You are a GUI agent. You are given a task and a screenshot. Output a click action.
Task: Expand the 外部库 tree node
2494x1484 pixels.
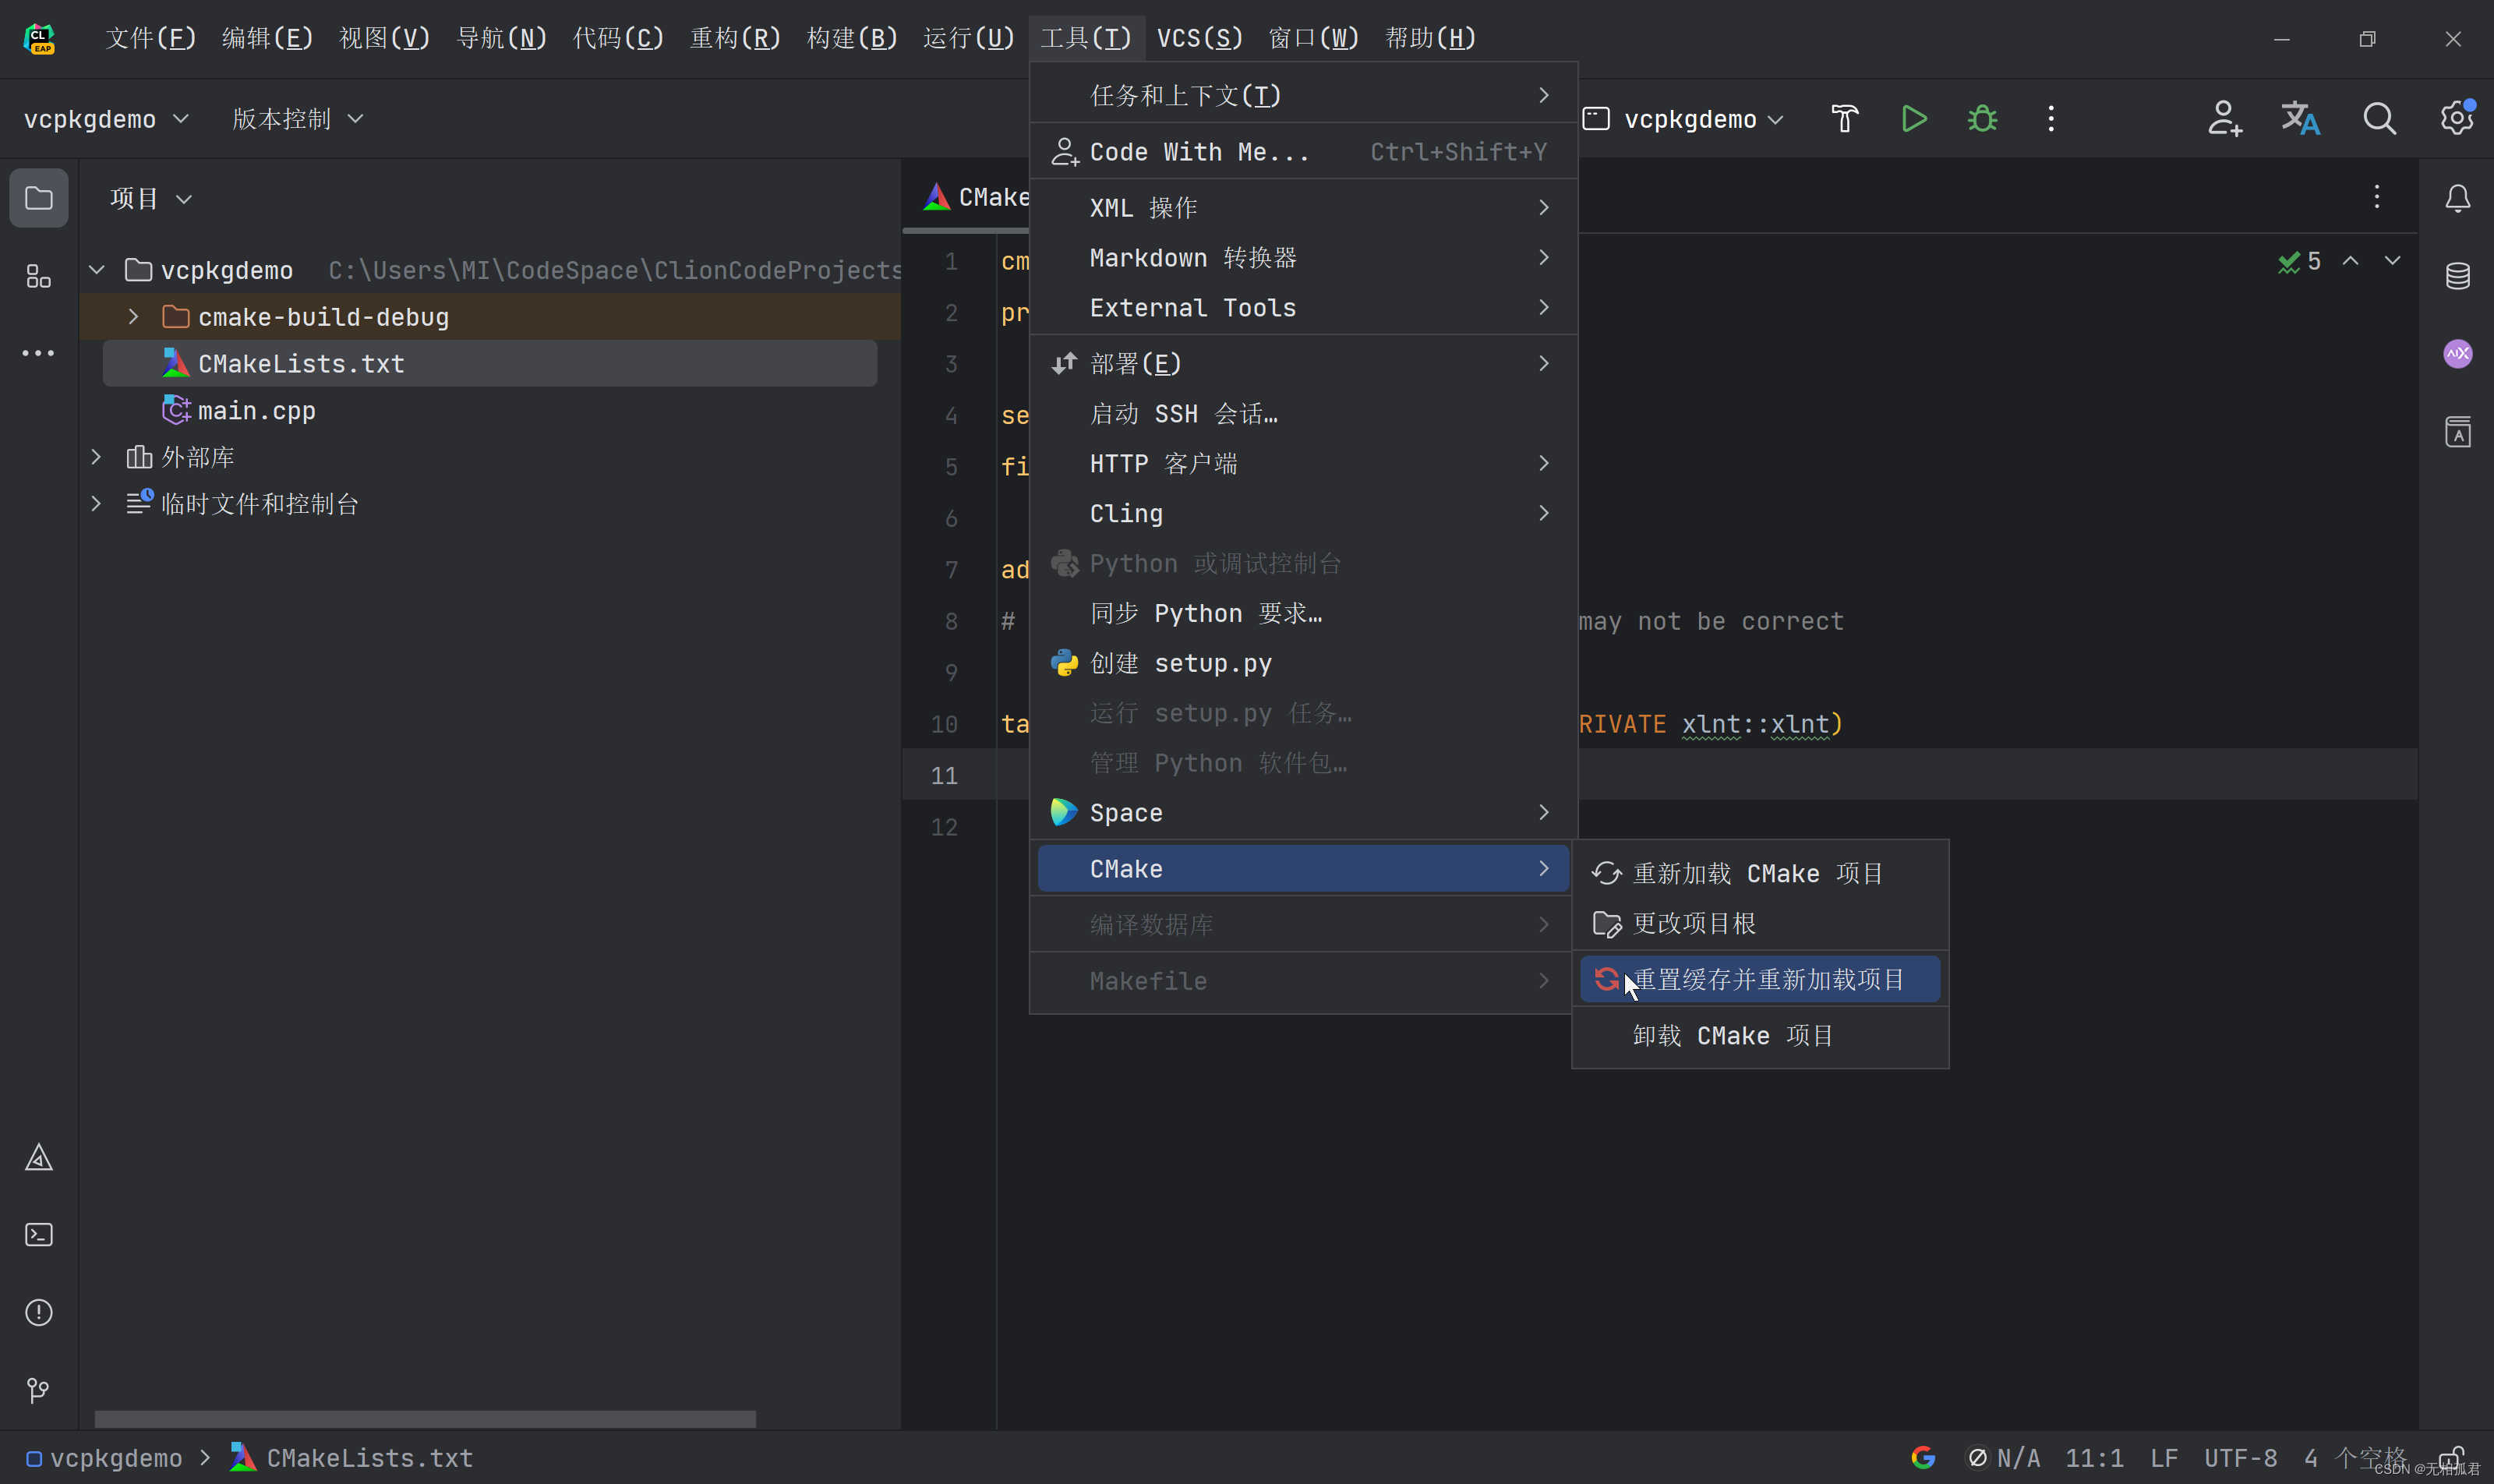tap(96, 457)
